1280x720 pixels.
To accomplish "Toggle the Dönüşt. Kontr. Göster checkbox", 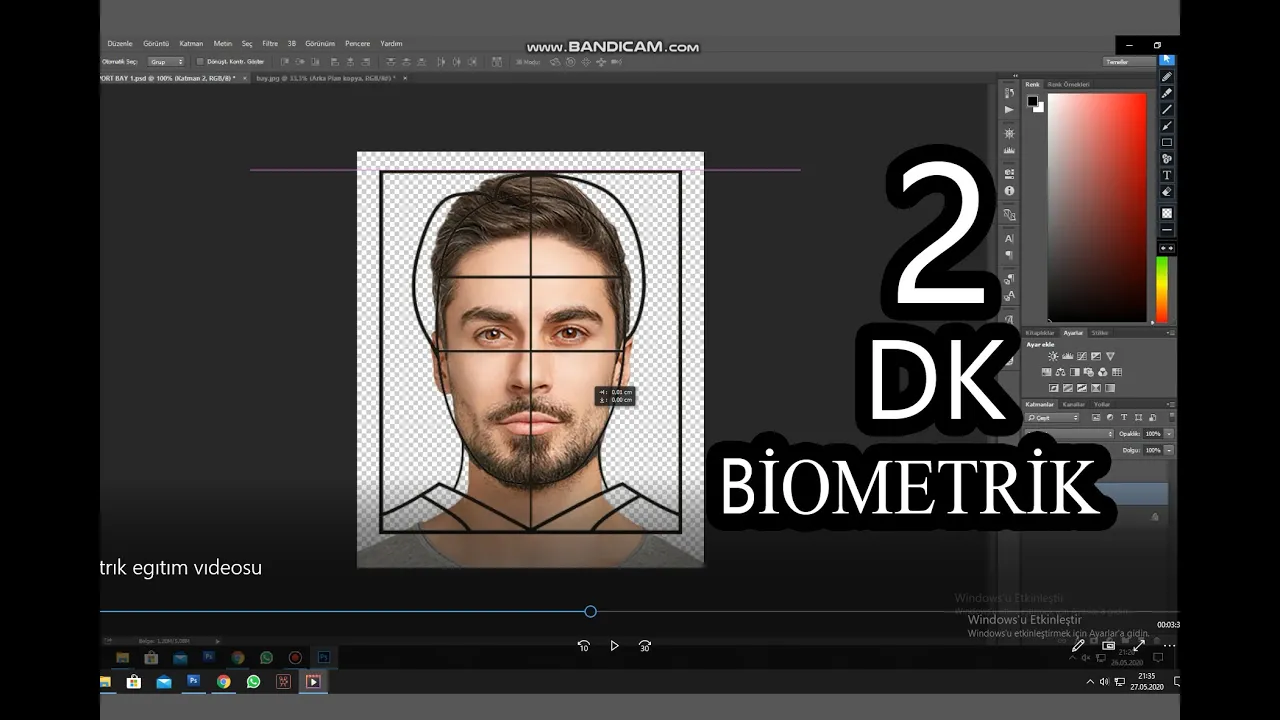I will coord(200,62).
